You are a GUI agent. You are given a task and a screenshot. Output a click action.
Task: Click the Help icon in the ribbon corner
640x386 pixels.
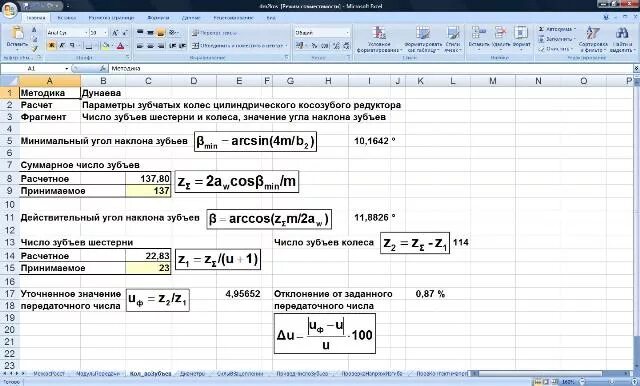pyautogui.click(x=606, y=18)
